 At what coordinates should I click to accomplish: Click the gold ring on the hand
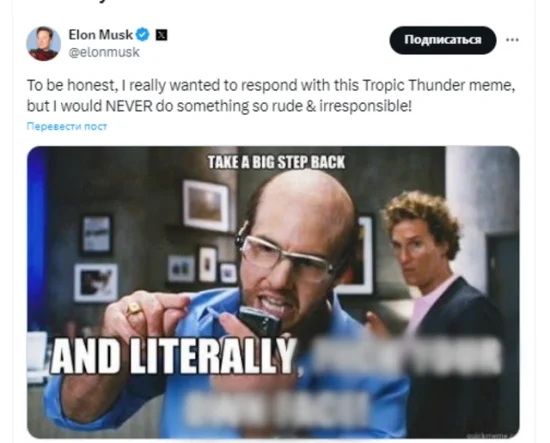(134, 308)
